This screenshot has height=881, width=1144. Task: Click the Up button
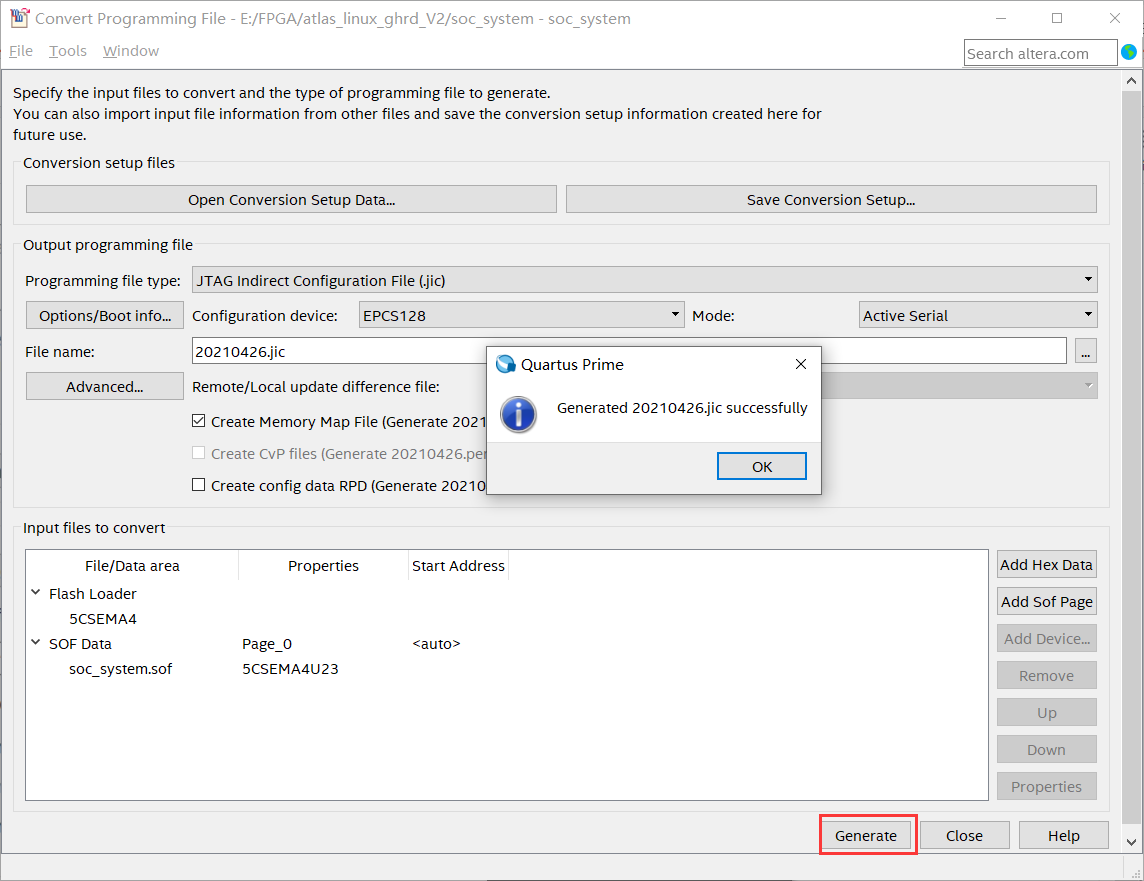coord(1046,713)
